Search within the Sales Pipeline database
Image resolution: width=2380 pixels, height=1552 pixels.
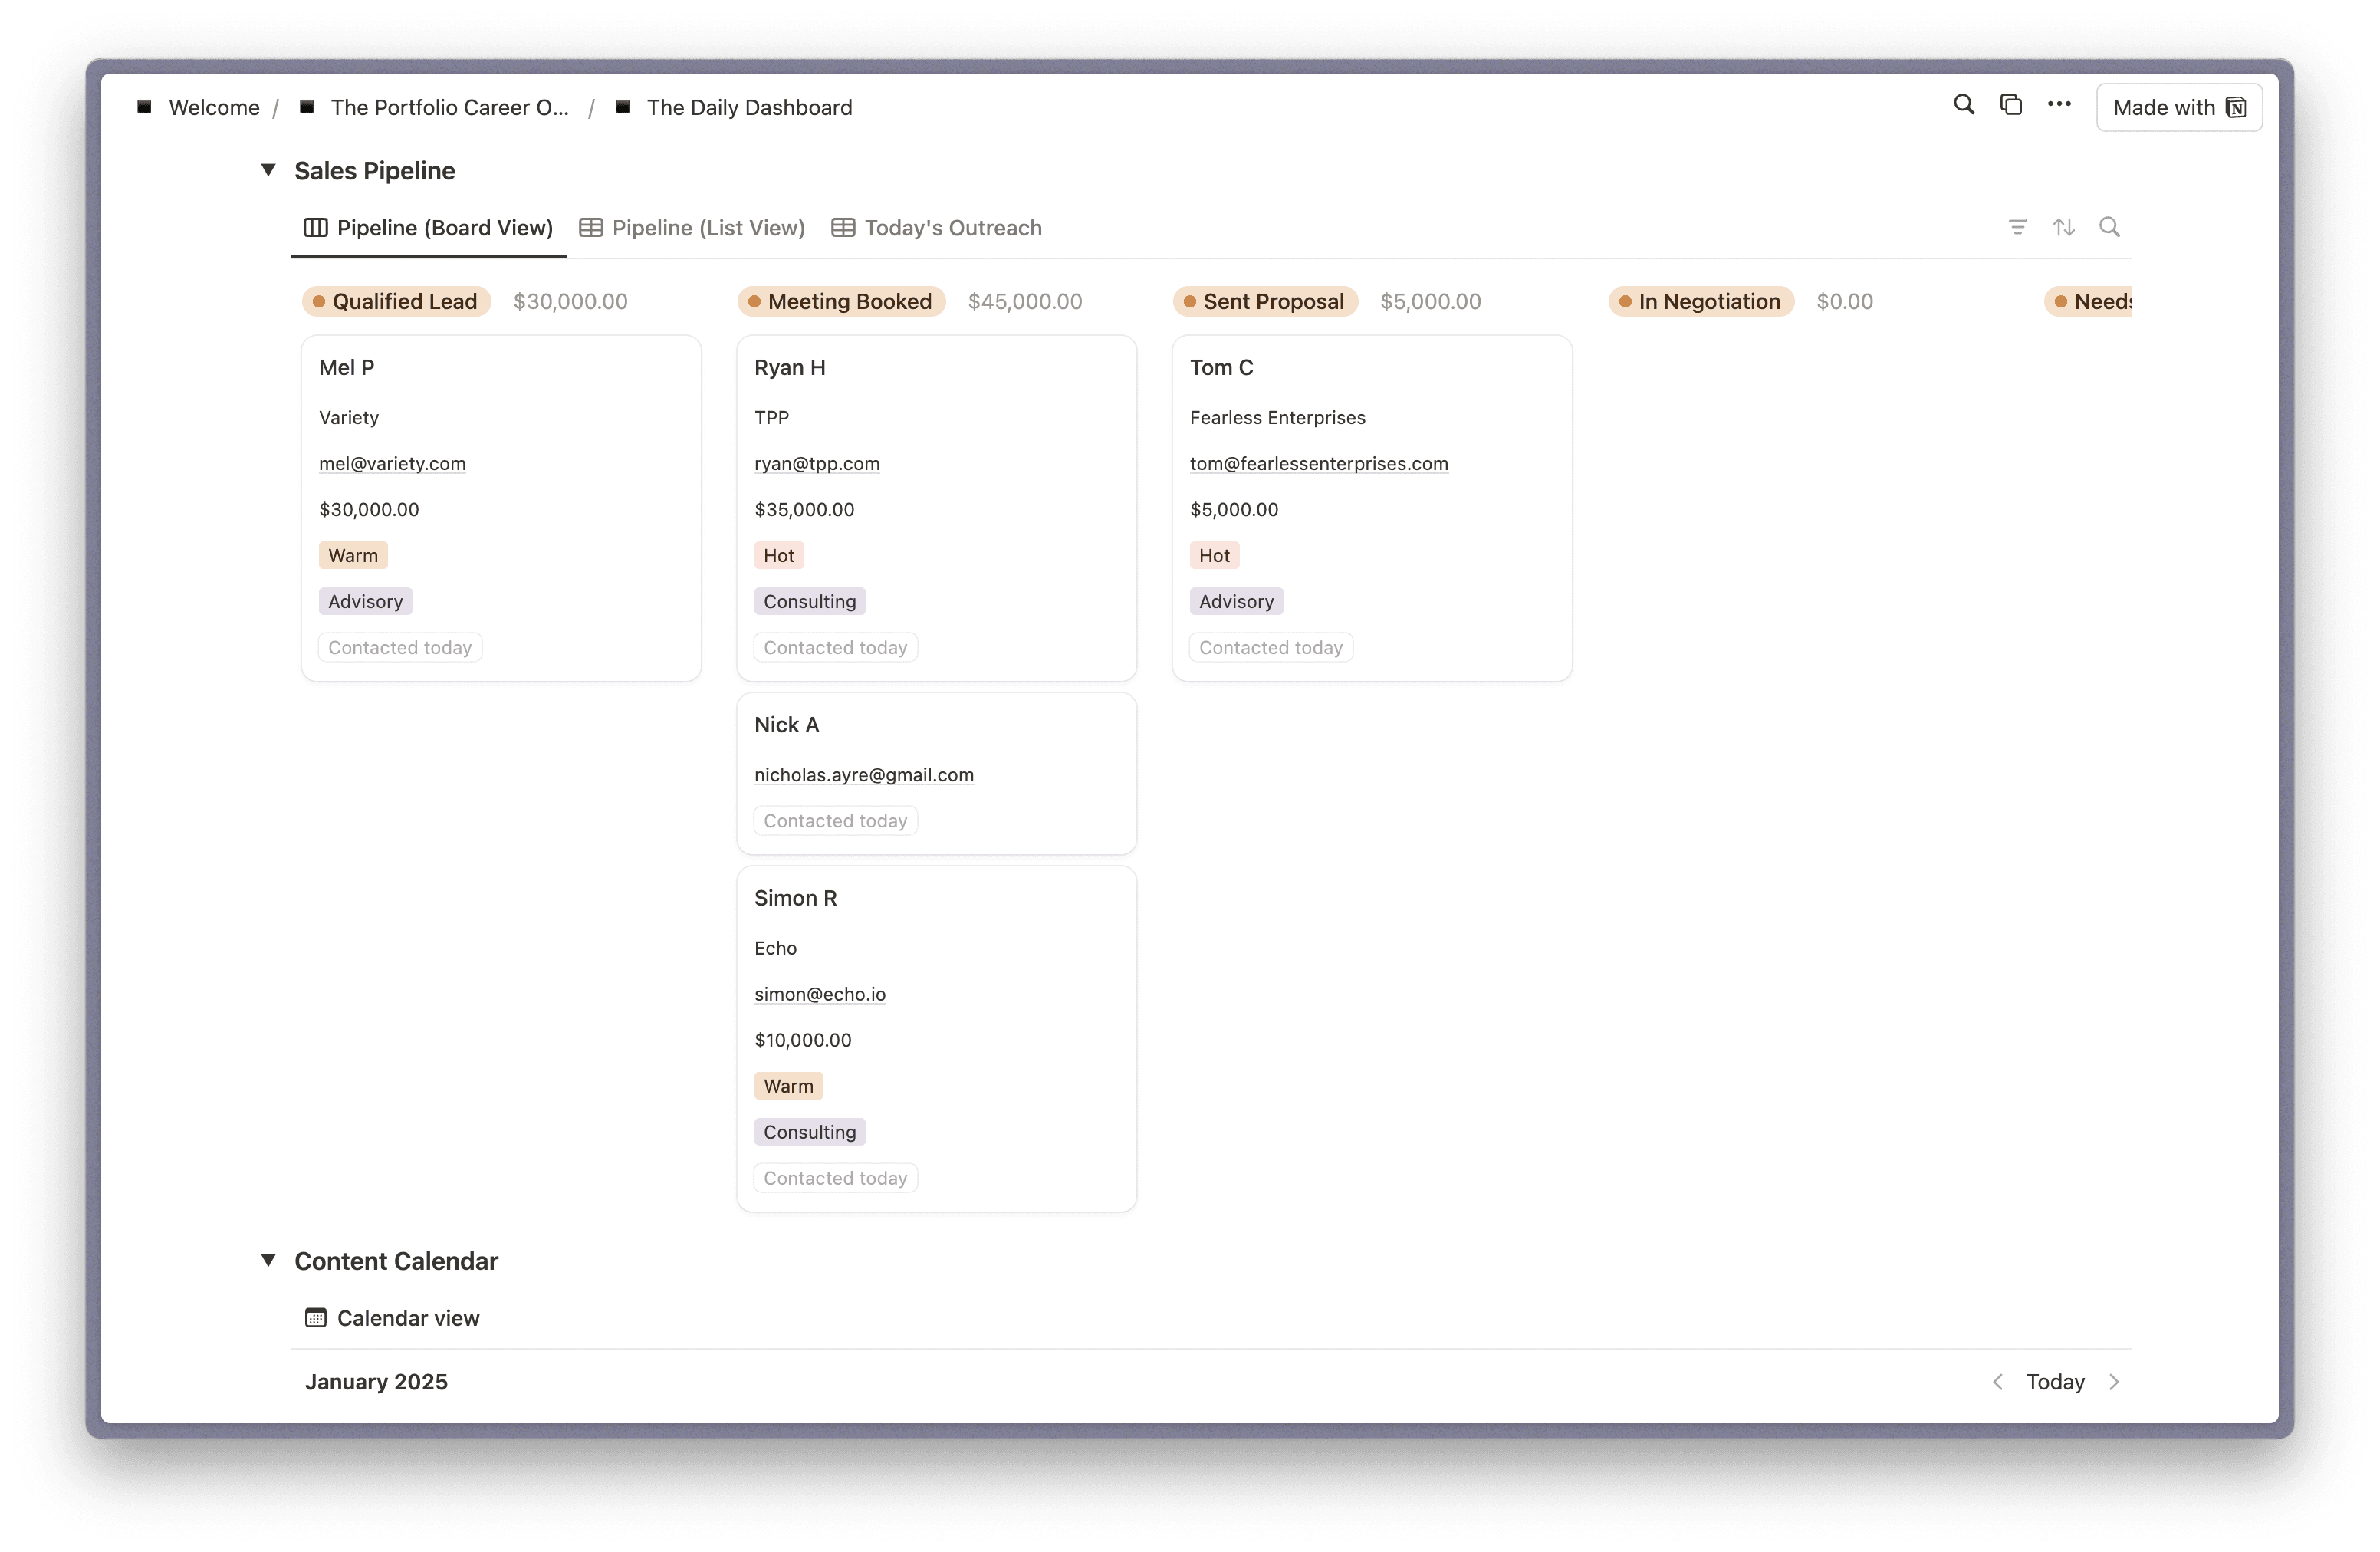[x=2109, y=227]
